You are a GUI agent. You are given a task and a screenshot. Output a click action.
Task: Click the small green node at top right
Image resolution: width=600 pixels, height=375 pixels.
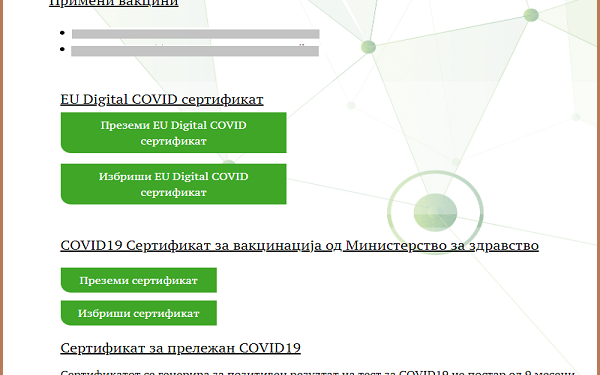tap(531, 15)
